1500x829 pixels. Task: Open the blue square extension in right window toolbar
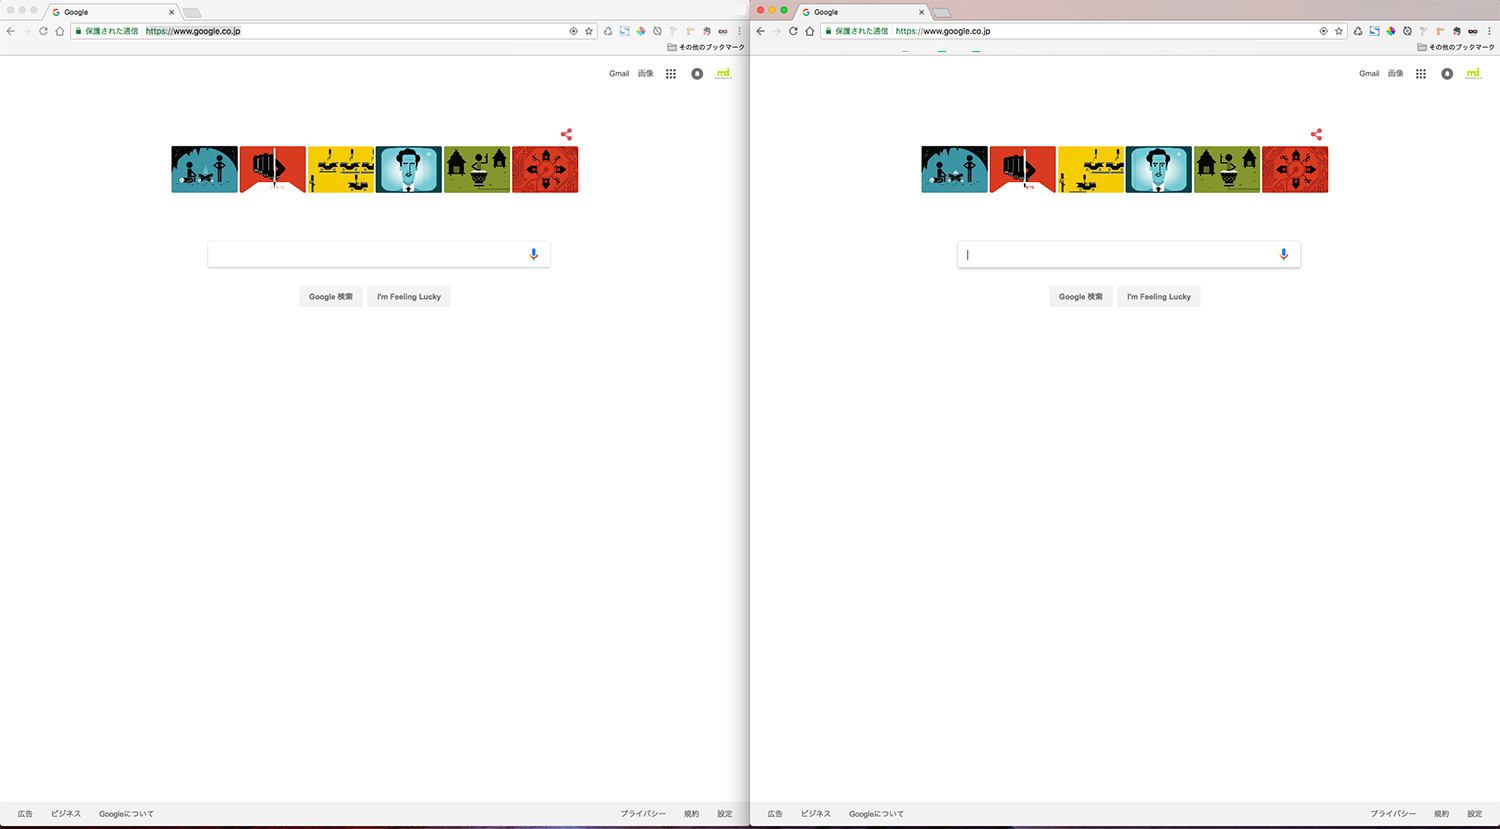[x=1374, y=31]
